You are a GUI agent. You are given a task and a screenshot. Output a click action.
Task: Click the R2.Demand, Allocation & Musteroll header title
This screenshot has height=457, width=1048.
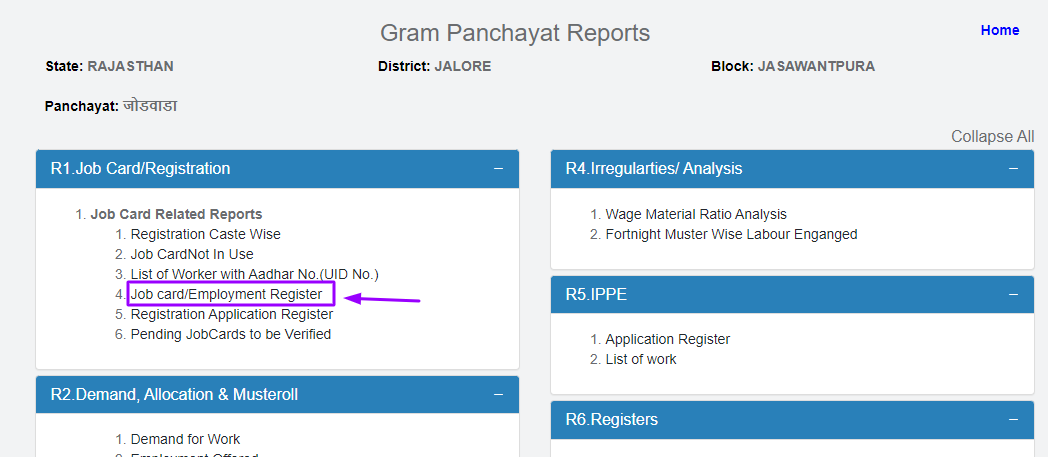click(x=174, y=394)
